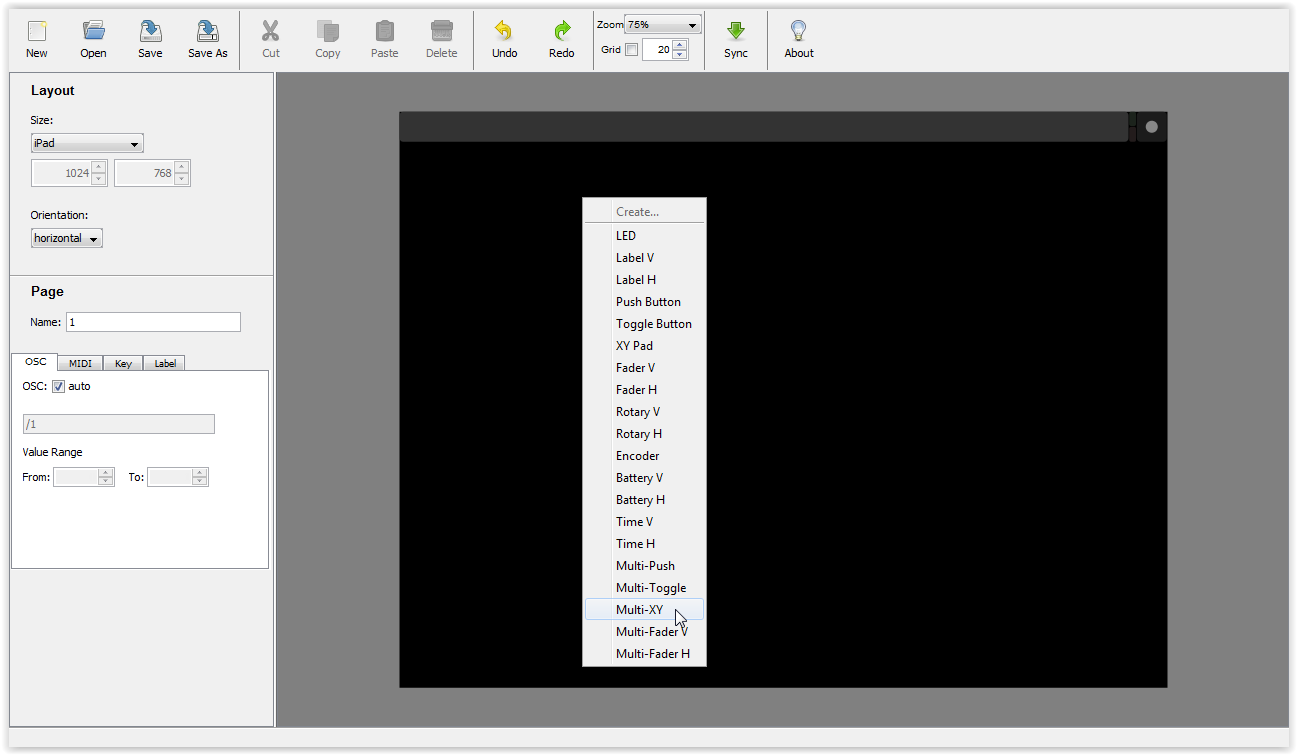Open About with the lightbulb icon

[x=799, y=31]
